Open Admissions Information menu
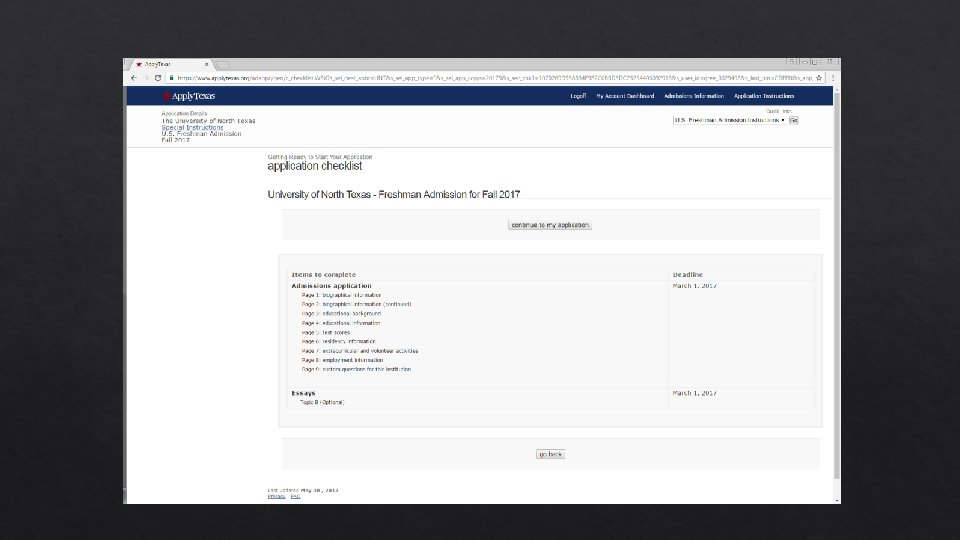Image resolution: width=960 pixels, height=540 pixels. [694, 96]
